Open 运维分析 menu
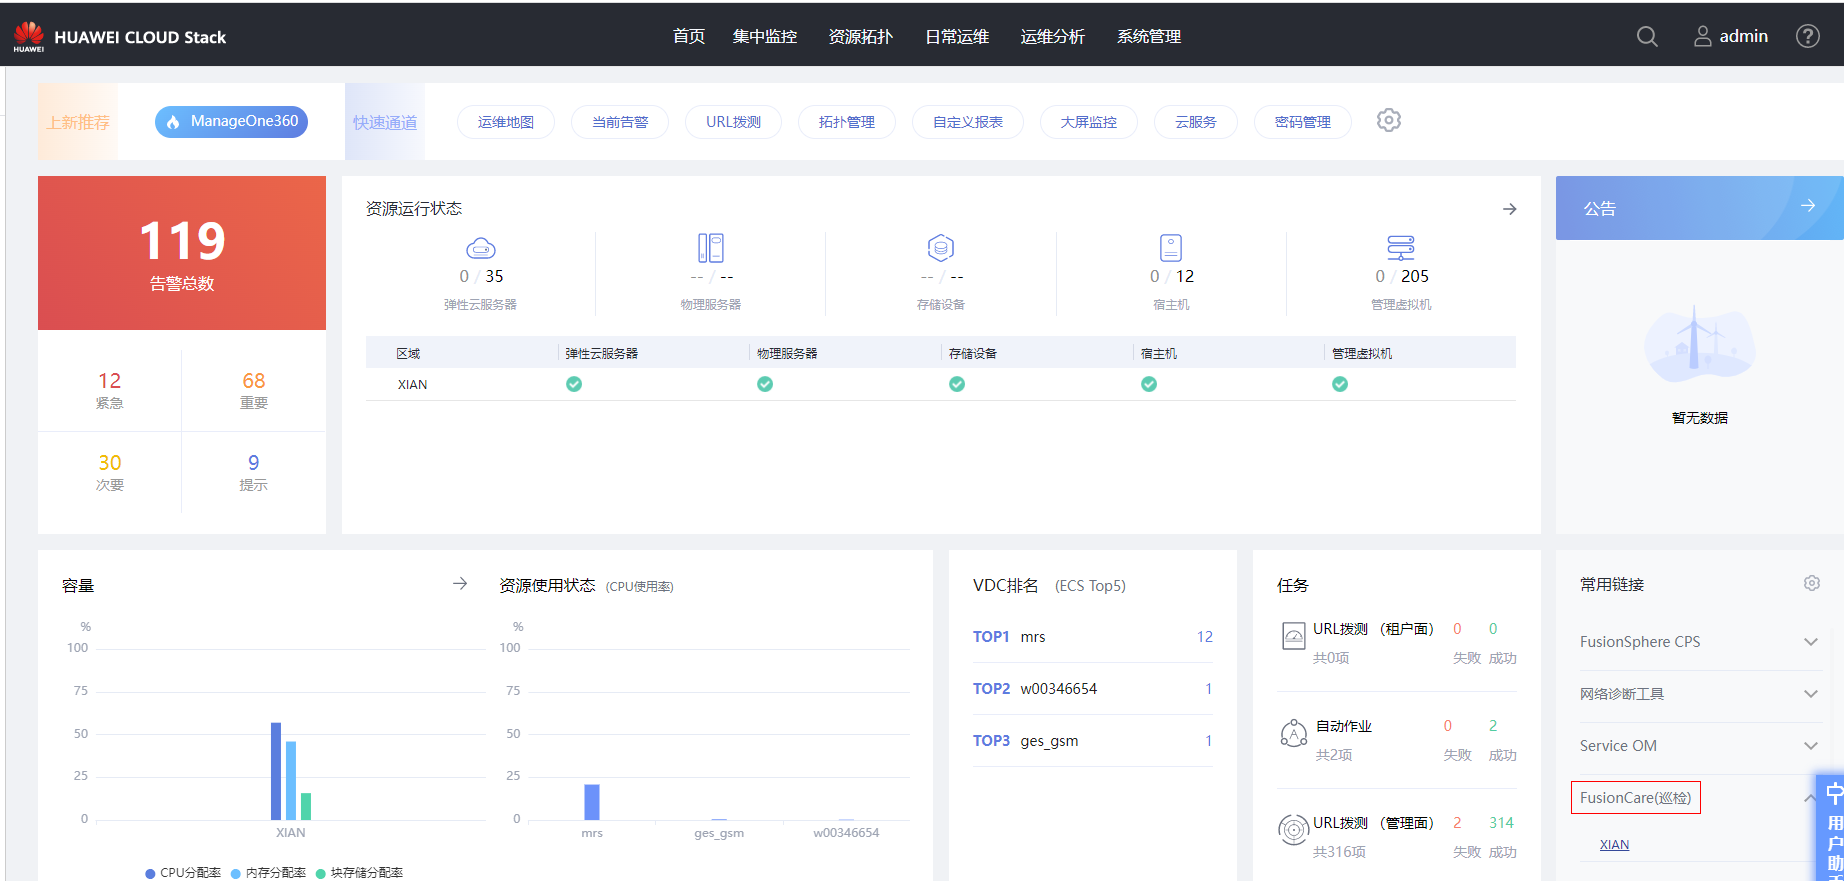The image size is (1844, 881). coord(1053,36)
